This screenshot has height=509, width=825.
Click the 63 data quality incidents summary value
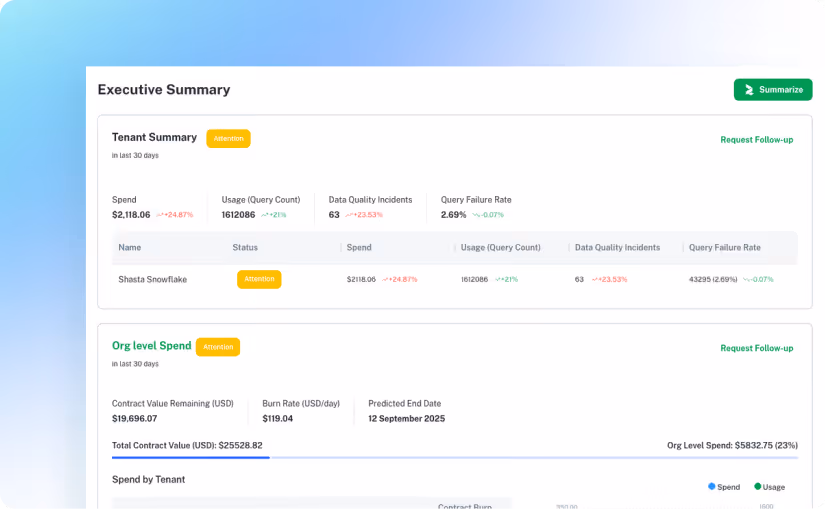click(x=334, y=215)
